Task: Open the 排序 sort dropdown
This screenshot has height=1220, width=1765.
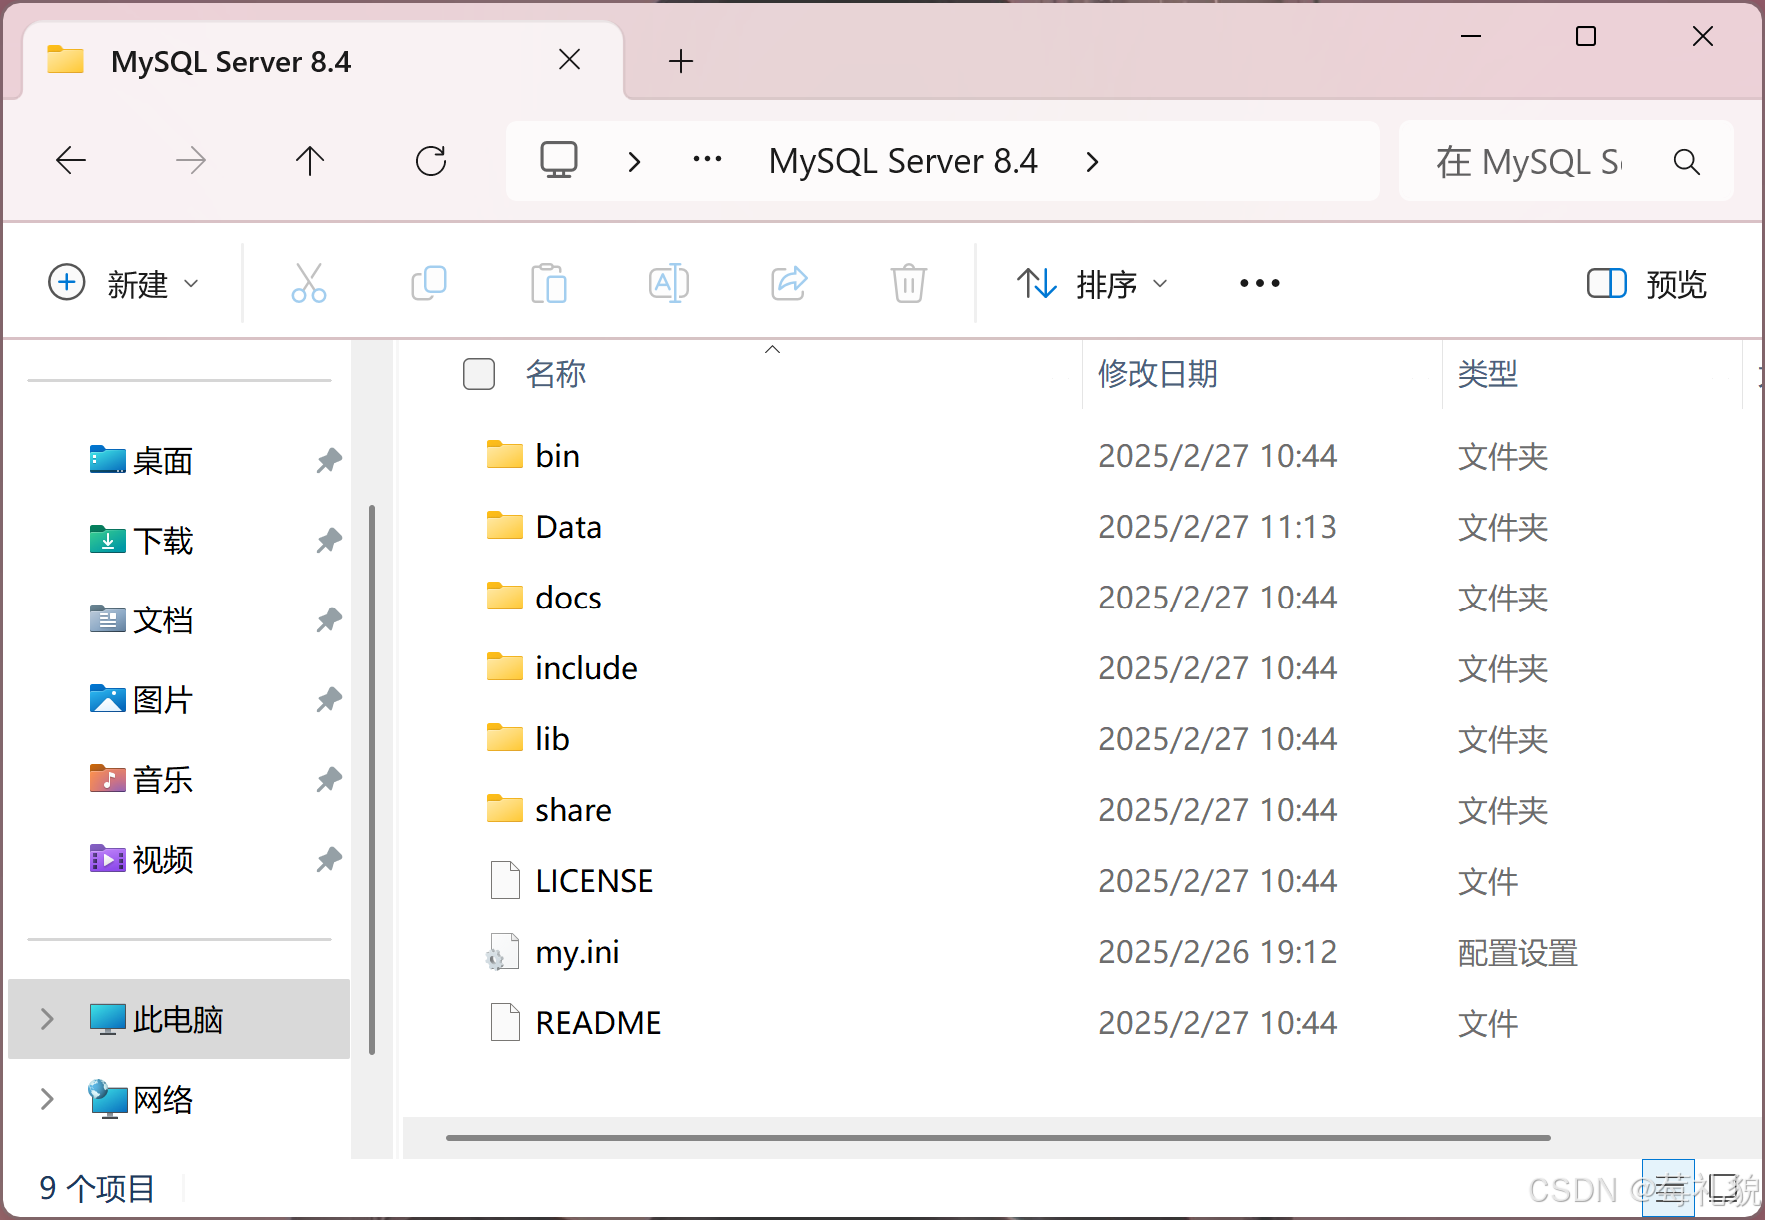Action: click(1093, 284)
